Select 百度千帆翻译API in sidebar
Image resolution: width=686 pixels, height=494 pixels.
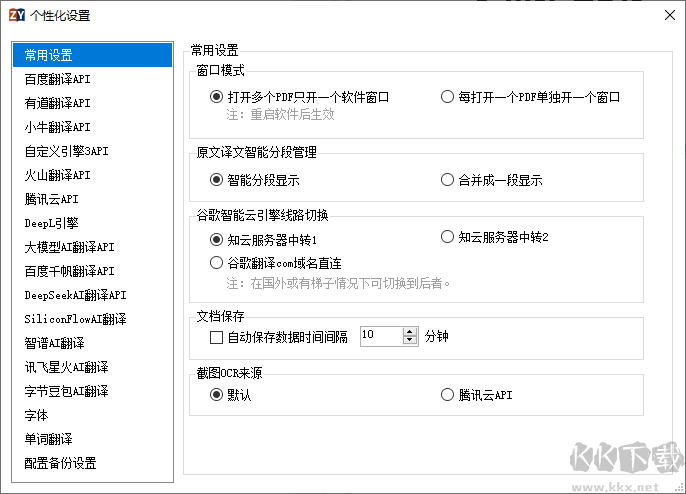pyautogui.click(x=93, y=271)
